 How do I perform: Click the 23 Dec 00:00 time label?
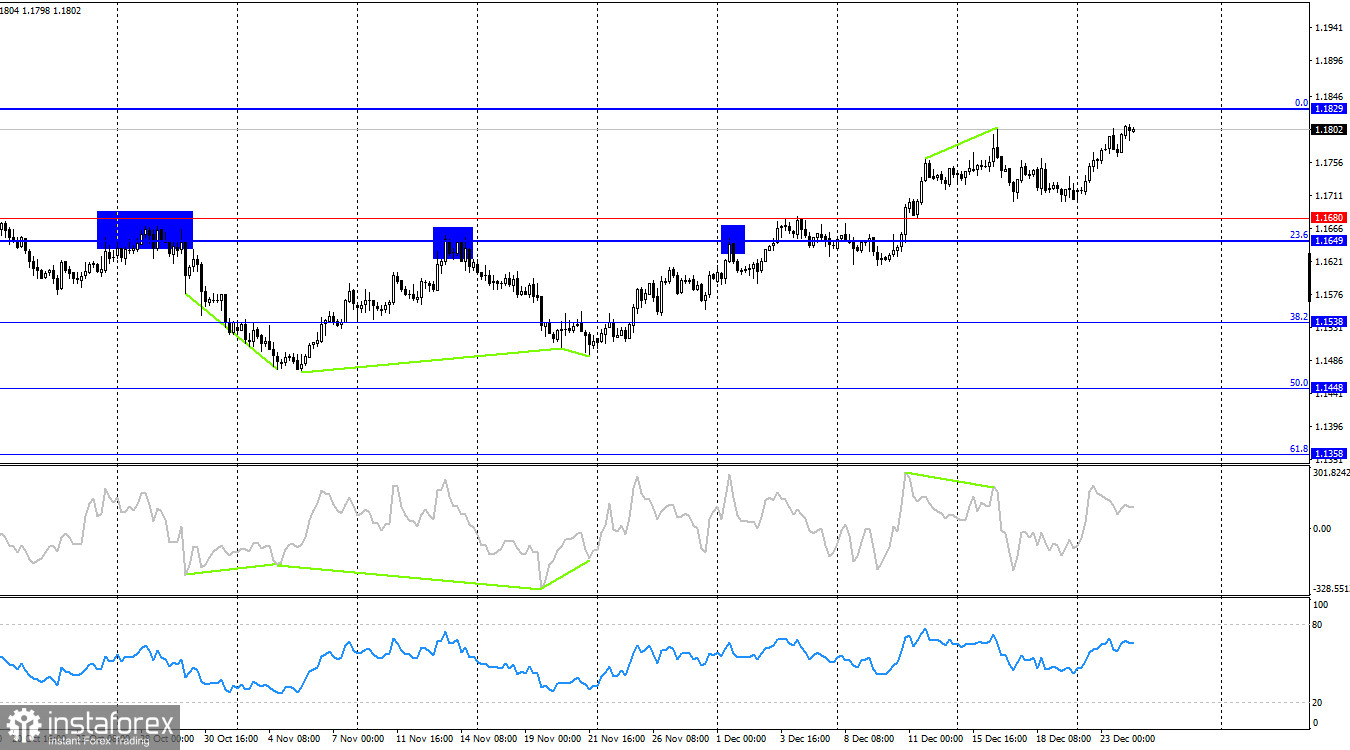pyautogui.click(x=1127, y=739)
